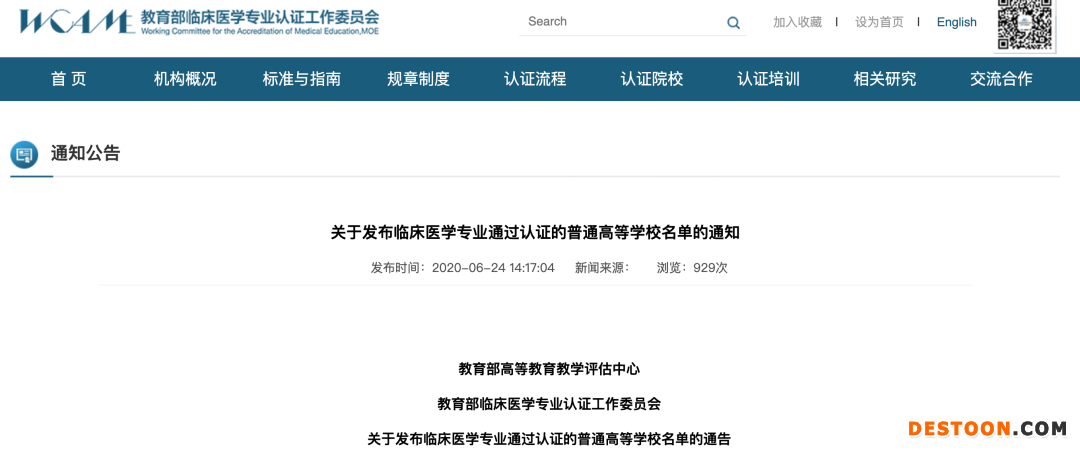The image size is (1080, 451).
Task: Type in the Search input field
Action: pyautogui.click(x=620, y=22)
